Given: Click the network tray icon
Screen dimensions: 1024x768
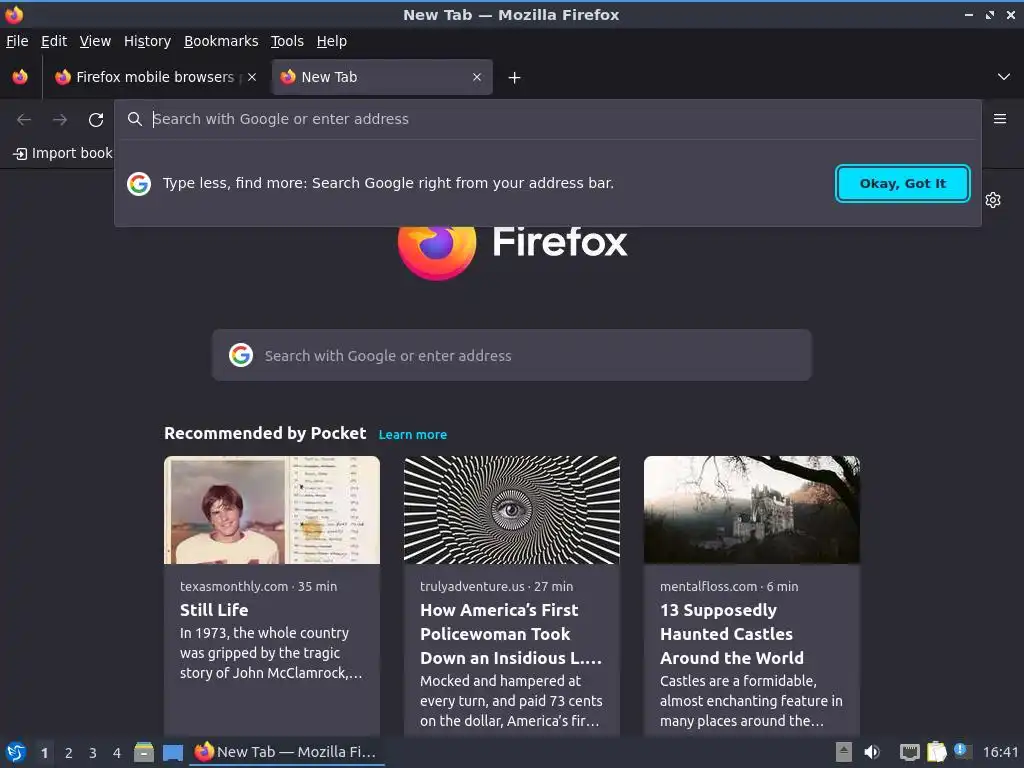Looking at the screenshot, I should [x=910, y=752].
